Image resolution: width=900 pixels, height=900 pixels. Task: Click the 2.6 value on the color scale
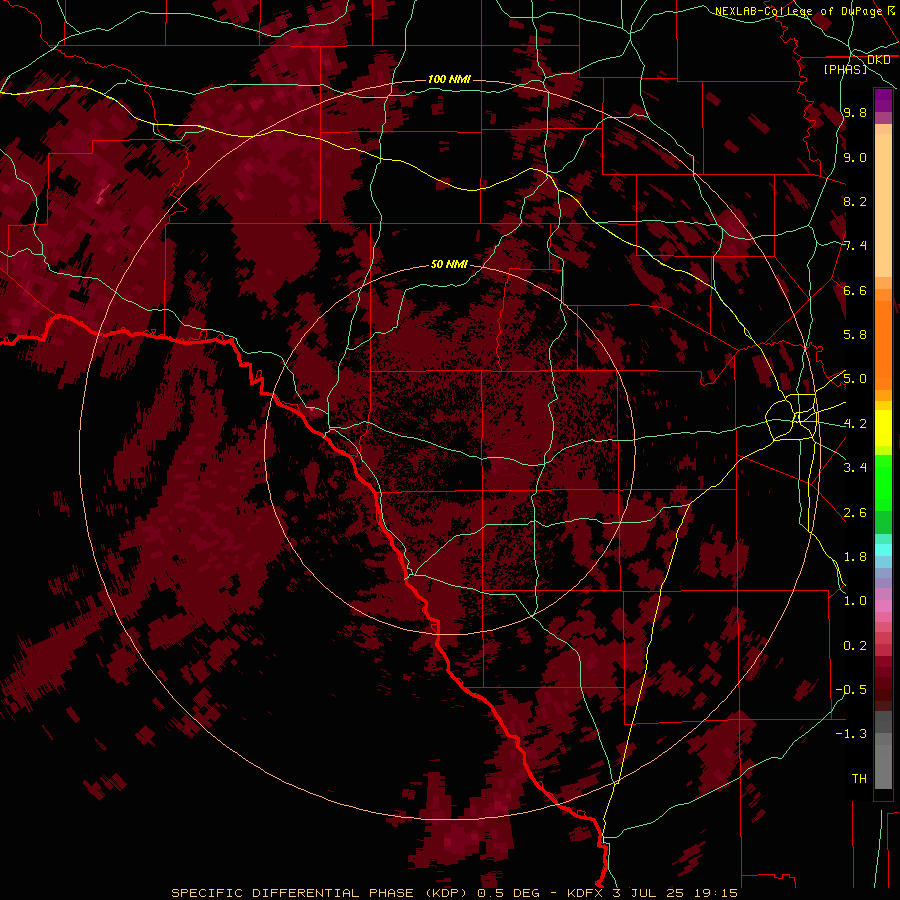(855, 513)
